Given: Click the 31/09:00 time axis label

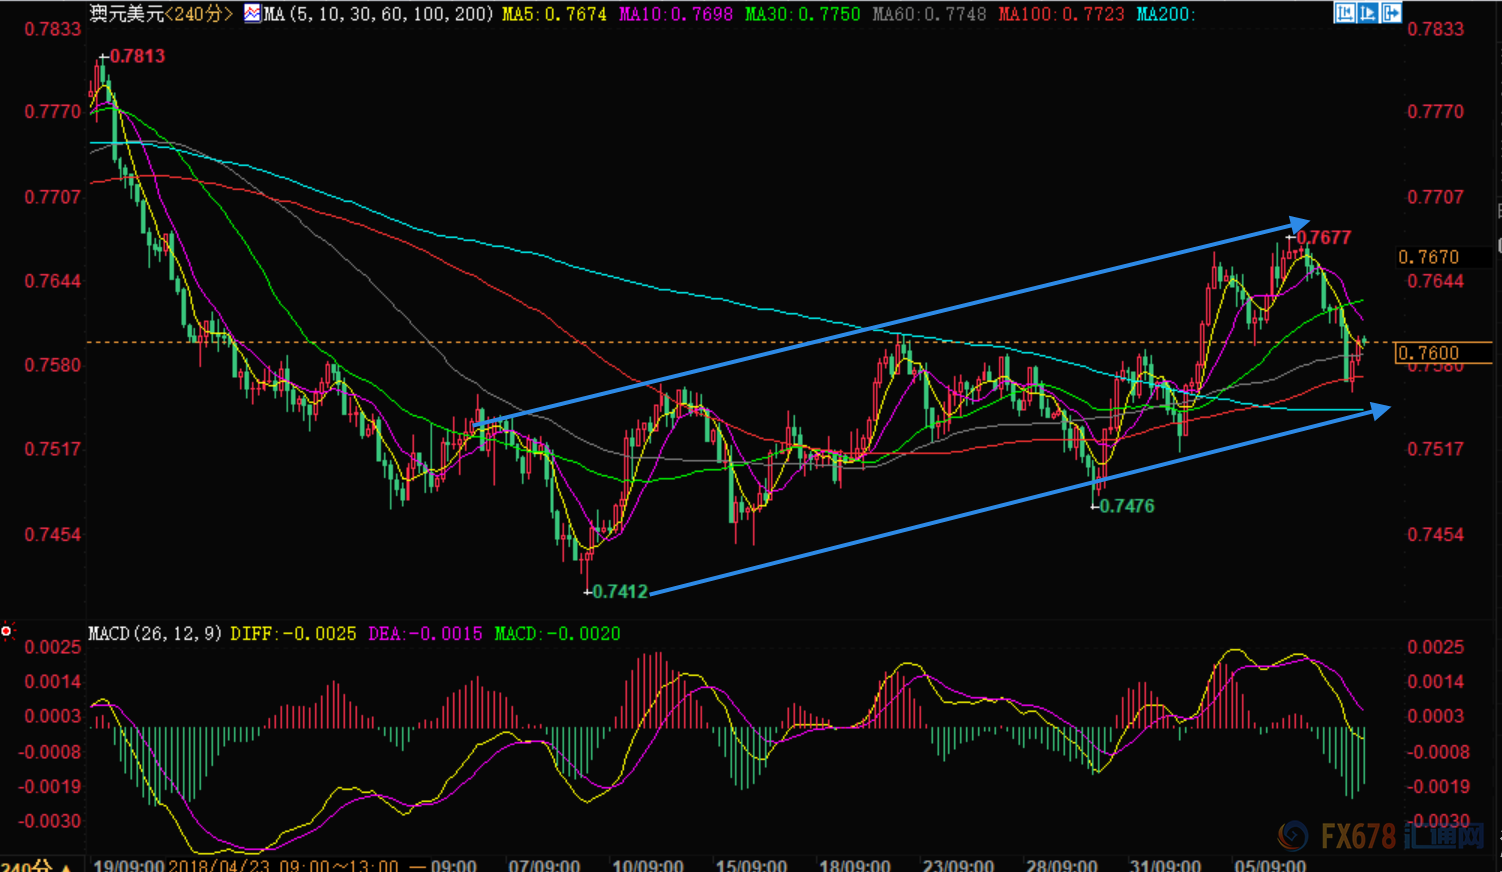Looking at the screenshot, I should pyautogui.click(x=1166, y=865).
